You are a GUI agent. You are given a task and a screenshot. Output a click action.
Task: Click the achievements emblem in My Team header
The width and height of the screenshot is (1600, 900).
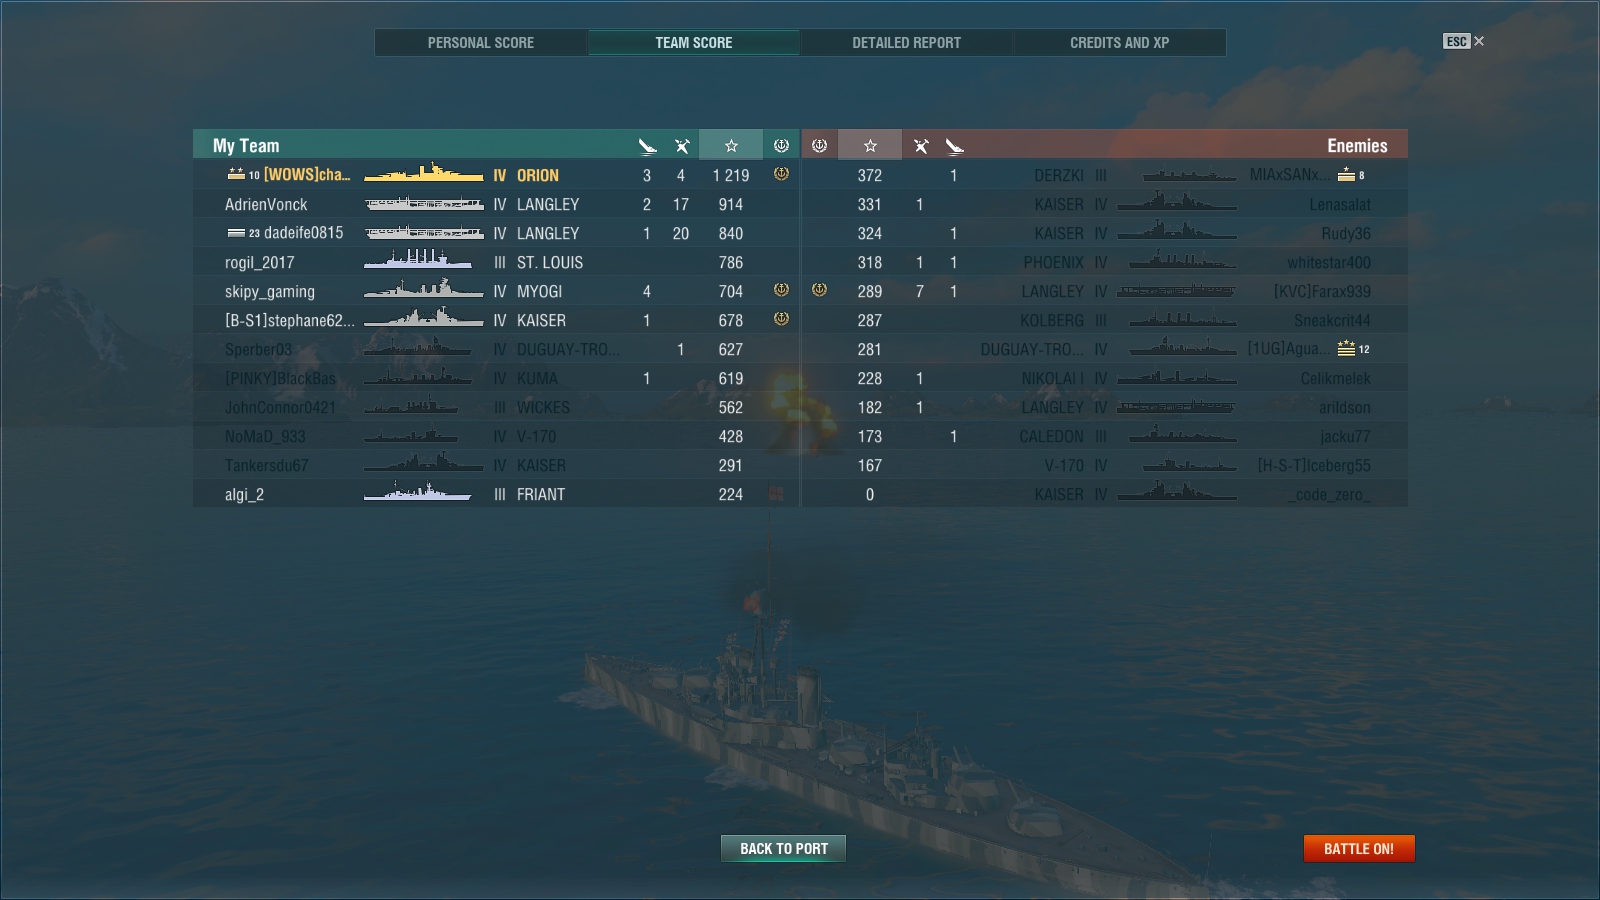781,146
